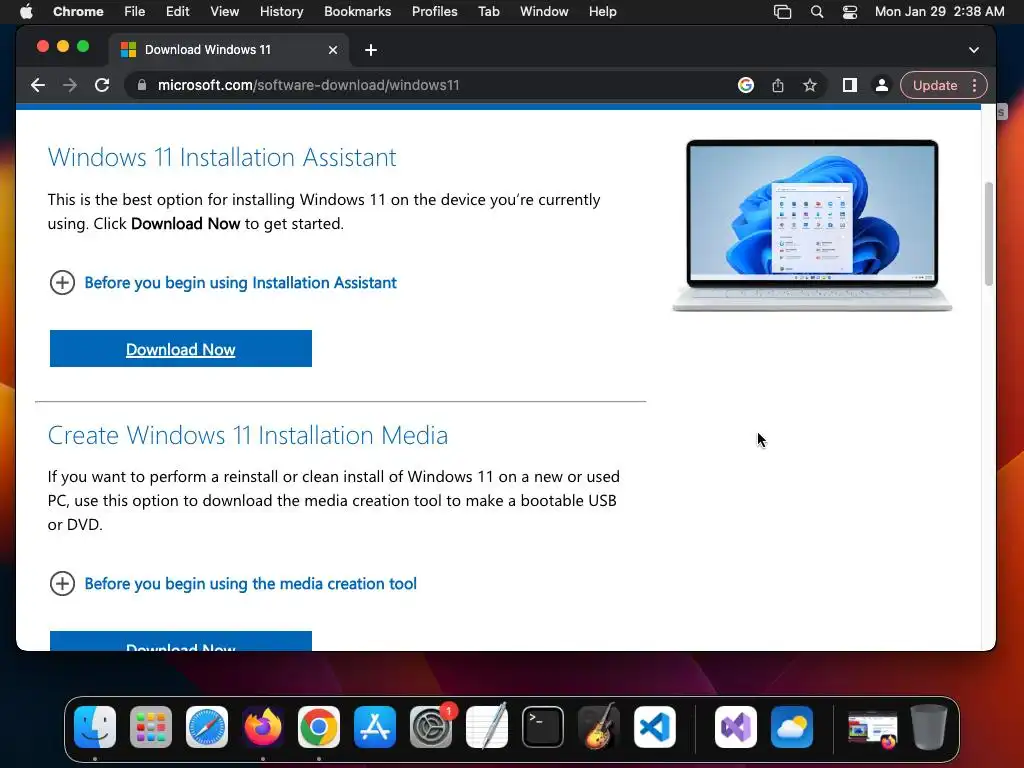Open Chrome's three-dot menu
The width and height of the screenshot is (1024, 768).
click(974, 85)
